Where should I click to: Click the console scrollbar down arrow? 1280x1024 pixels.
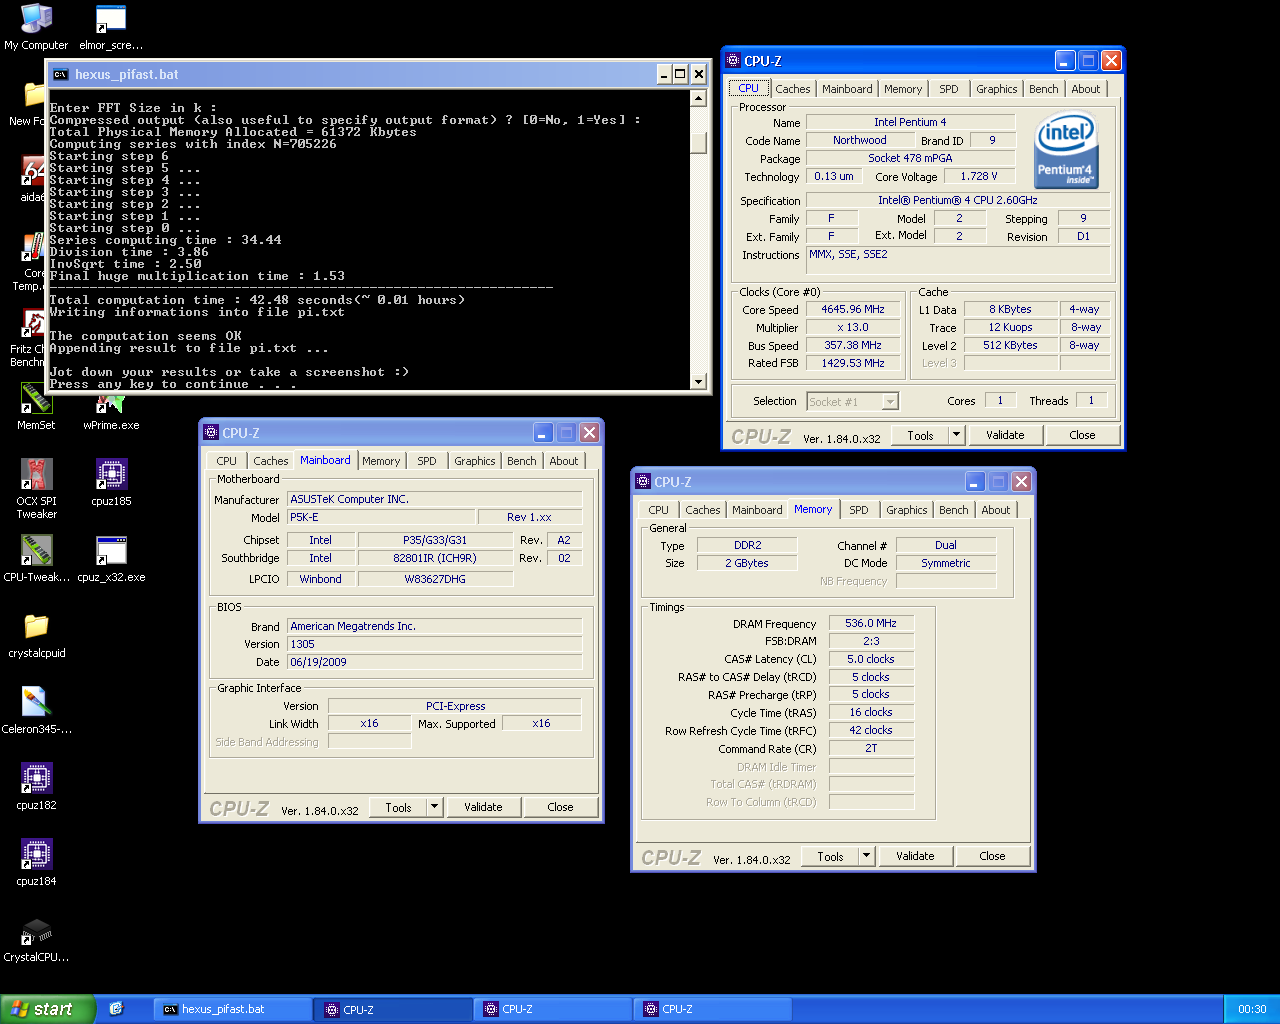coord(699,381)
